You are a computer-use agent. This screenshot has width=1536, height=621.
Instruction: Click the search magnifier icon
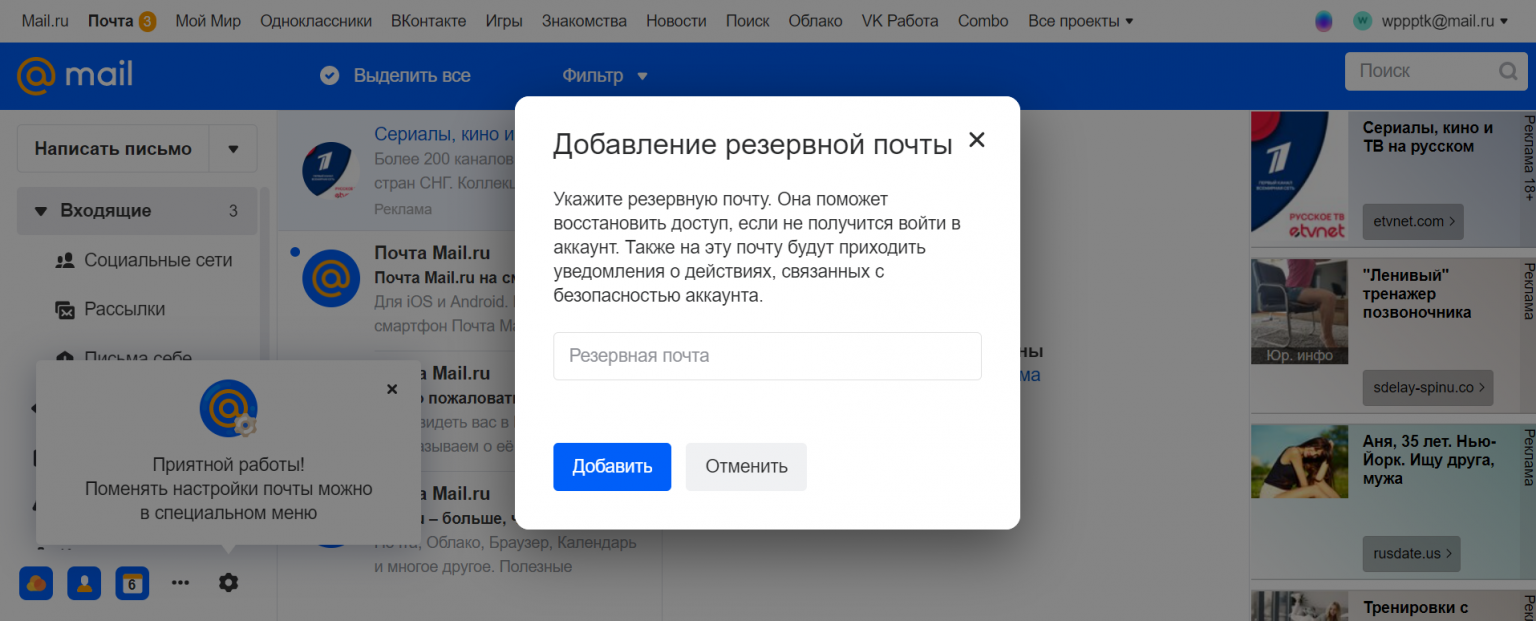(1508, 71)
